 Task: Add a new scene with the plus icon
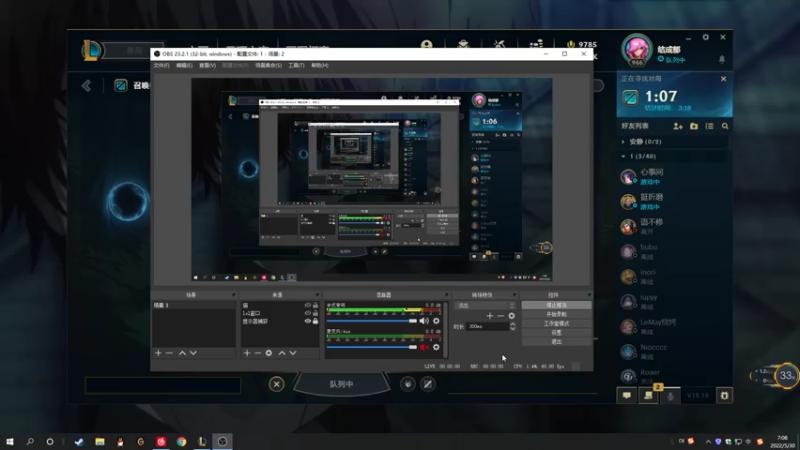pos(158,353)
